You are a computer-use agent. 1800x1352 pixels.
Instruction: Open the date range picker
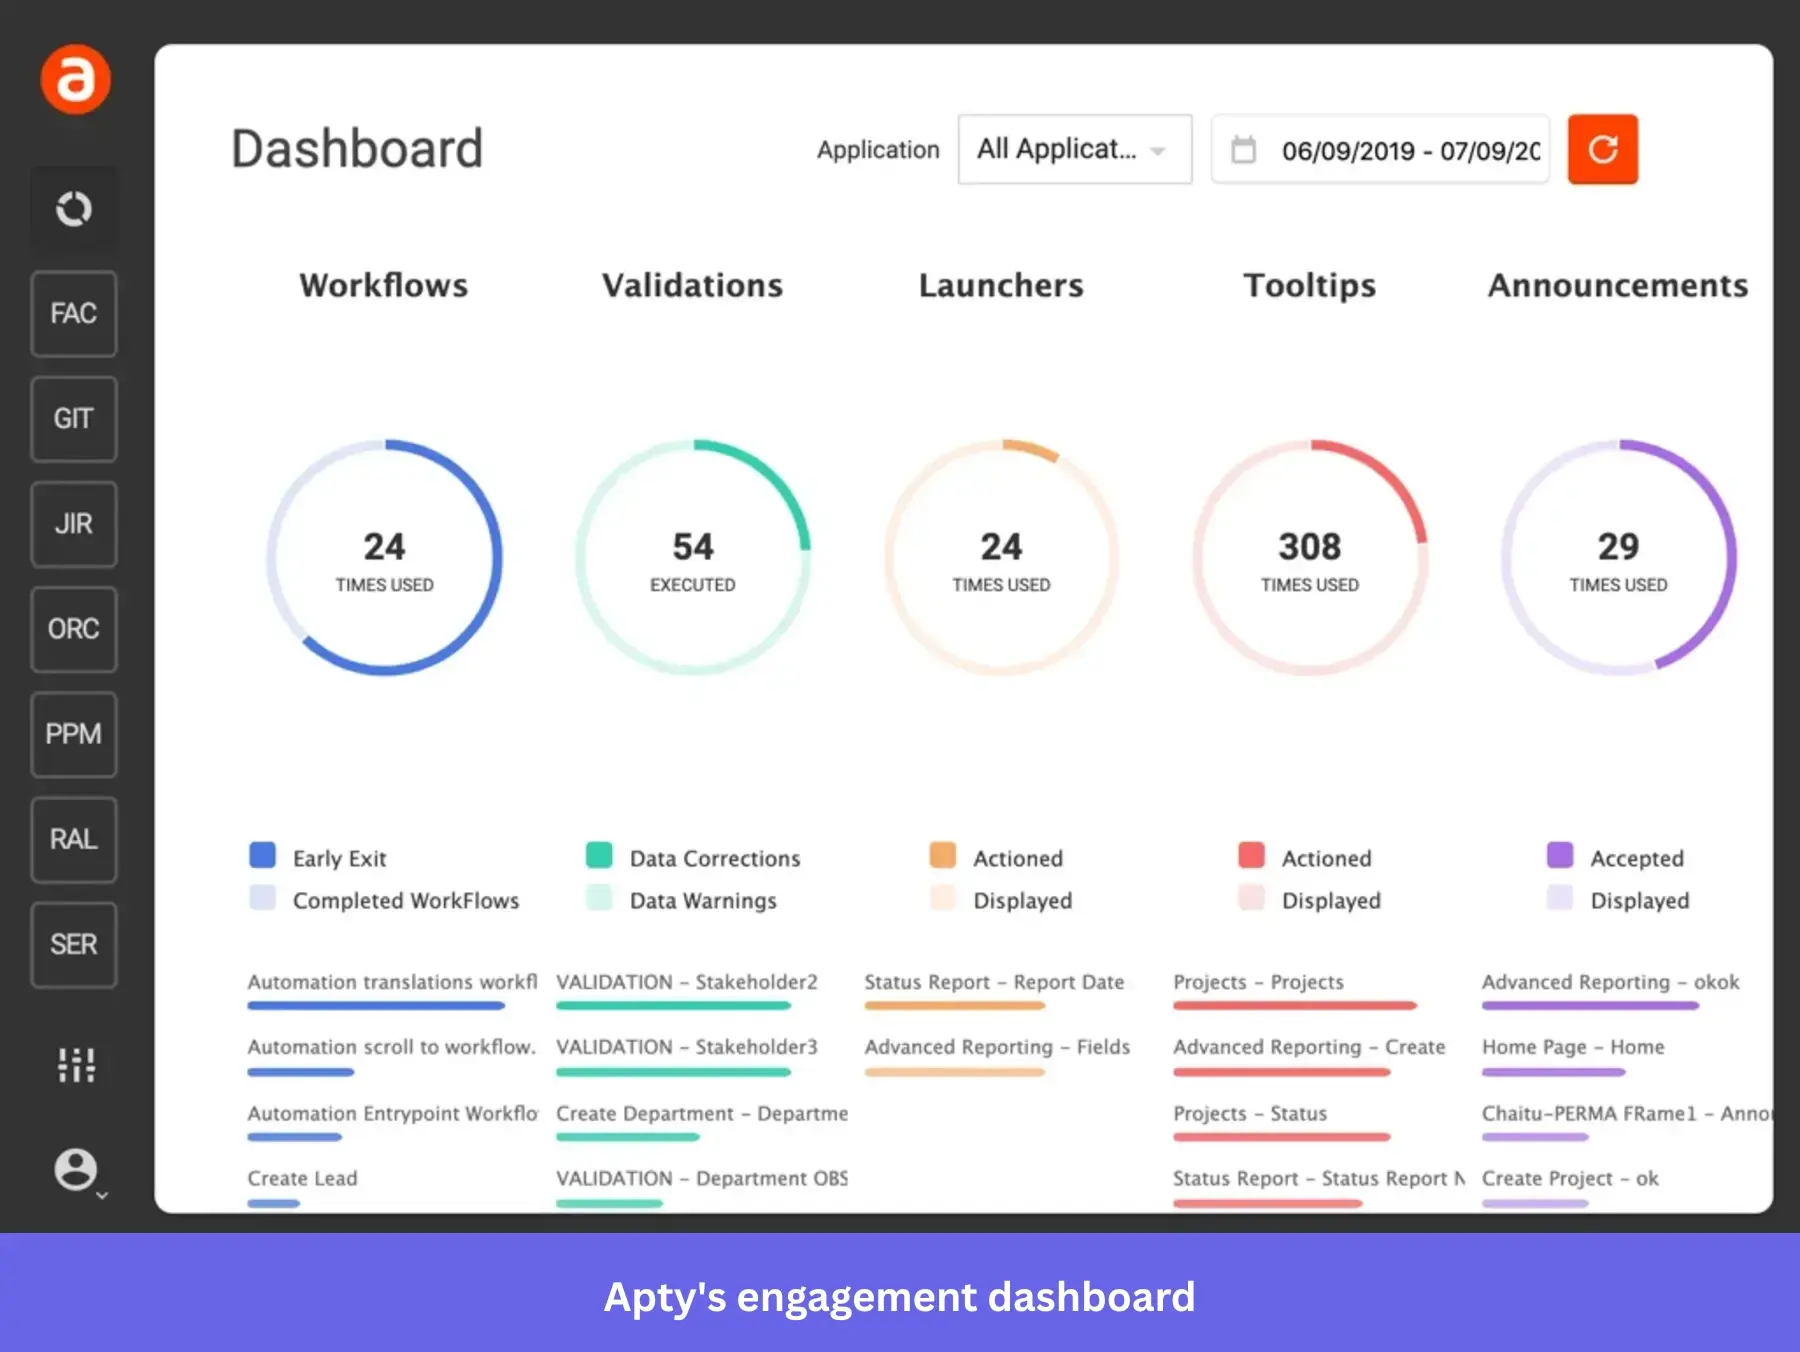tap(1400, 150)
